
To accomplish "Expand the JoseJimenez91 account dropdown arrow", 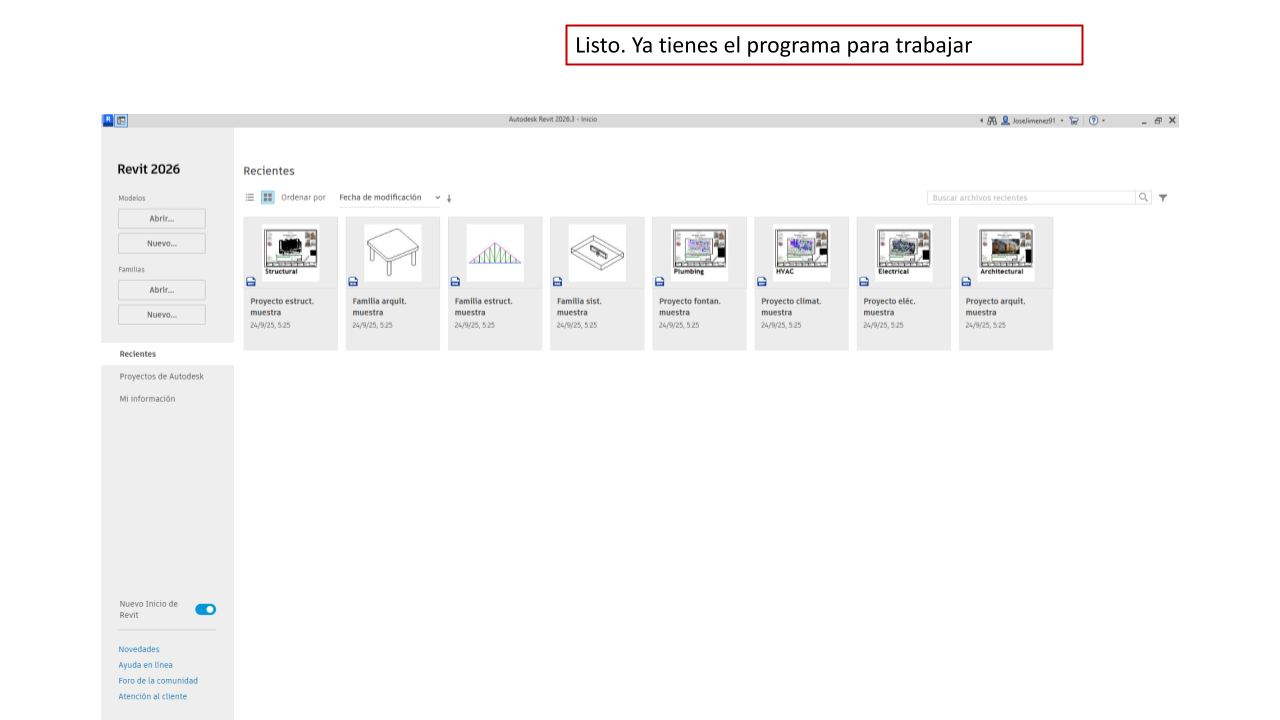I will click(1062, 120).
